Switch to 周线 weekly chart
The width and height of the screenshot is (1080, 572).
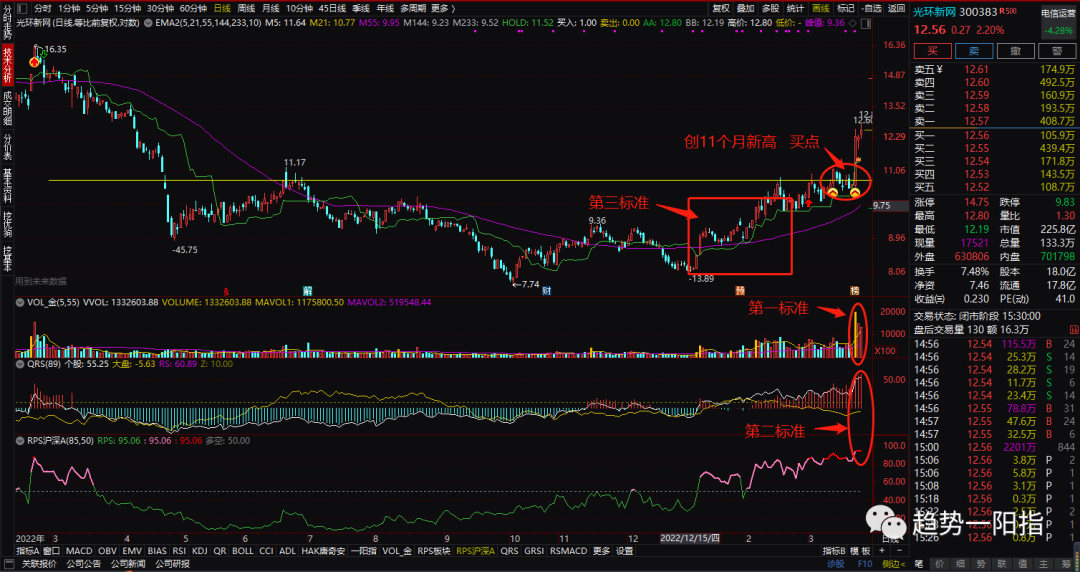pyautogui.click(x=246, y=9)
